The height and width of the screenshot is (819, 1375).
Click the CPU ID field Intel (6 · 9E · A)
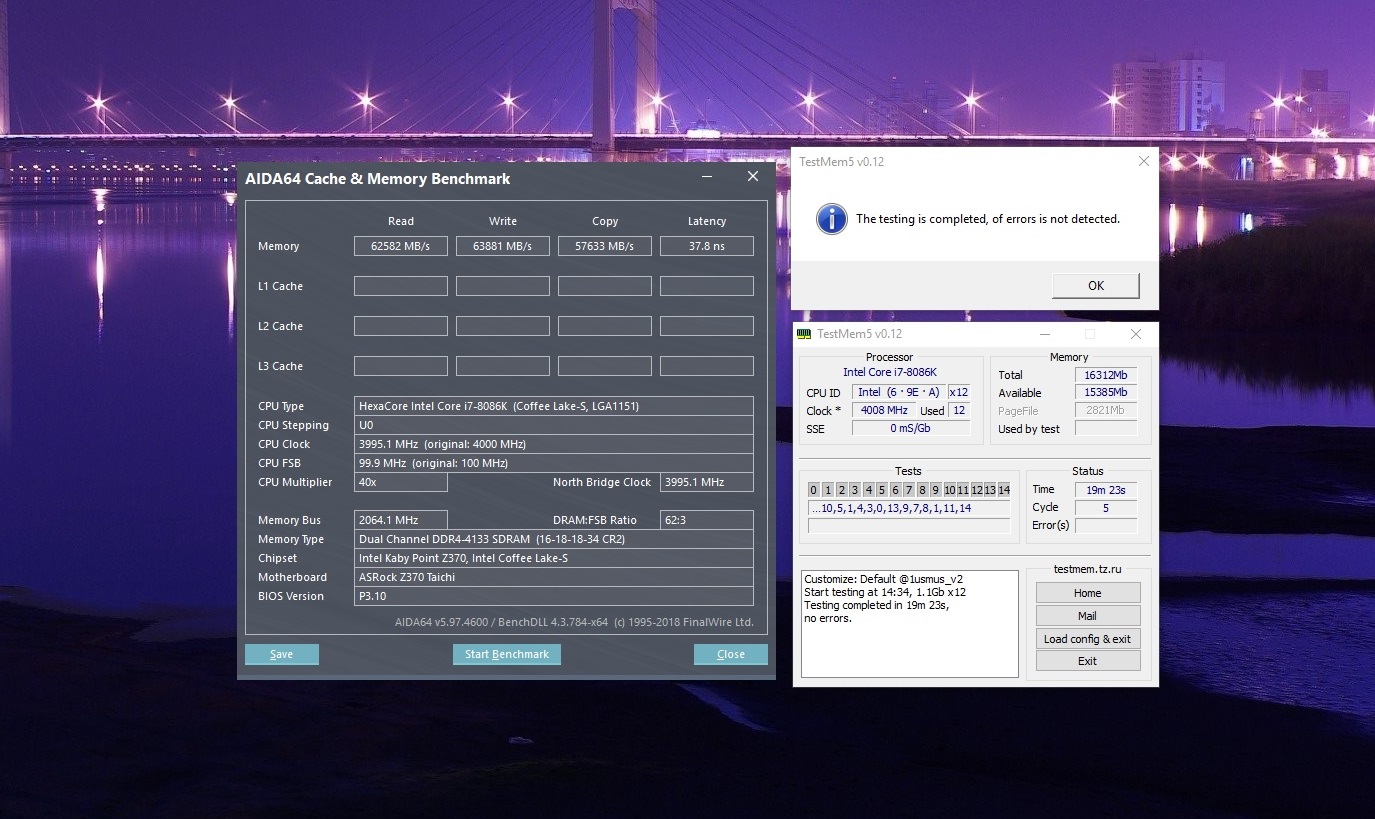(x=898, y=393)
